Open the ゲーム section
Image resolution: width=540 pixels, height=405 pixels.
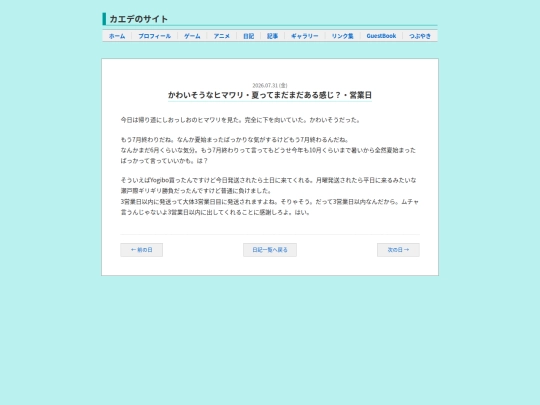(x=192, y=36)
